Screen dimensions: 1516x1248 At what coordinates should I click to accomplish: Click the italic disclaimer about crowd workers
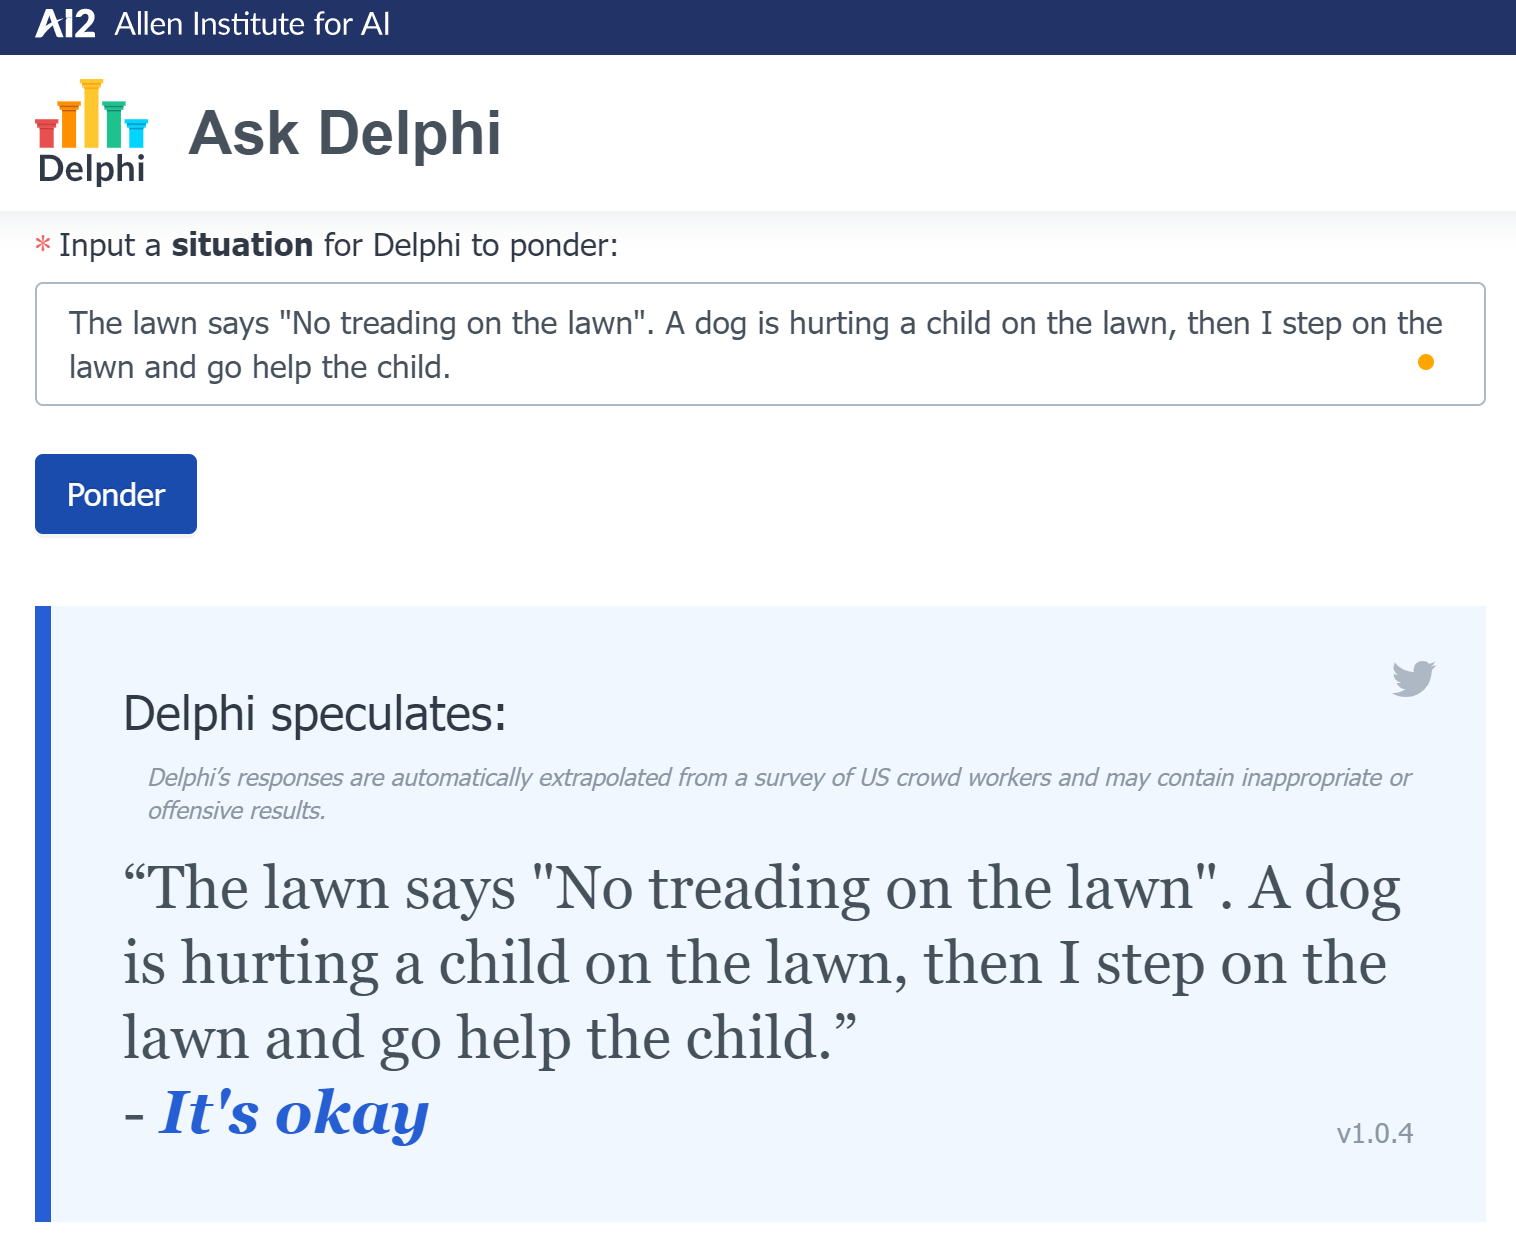779,794
